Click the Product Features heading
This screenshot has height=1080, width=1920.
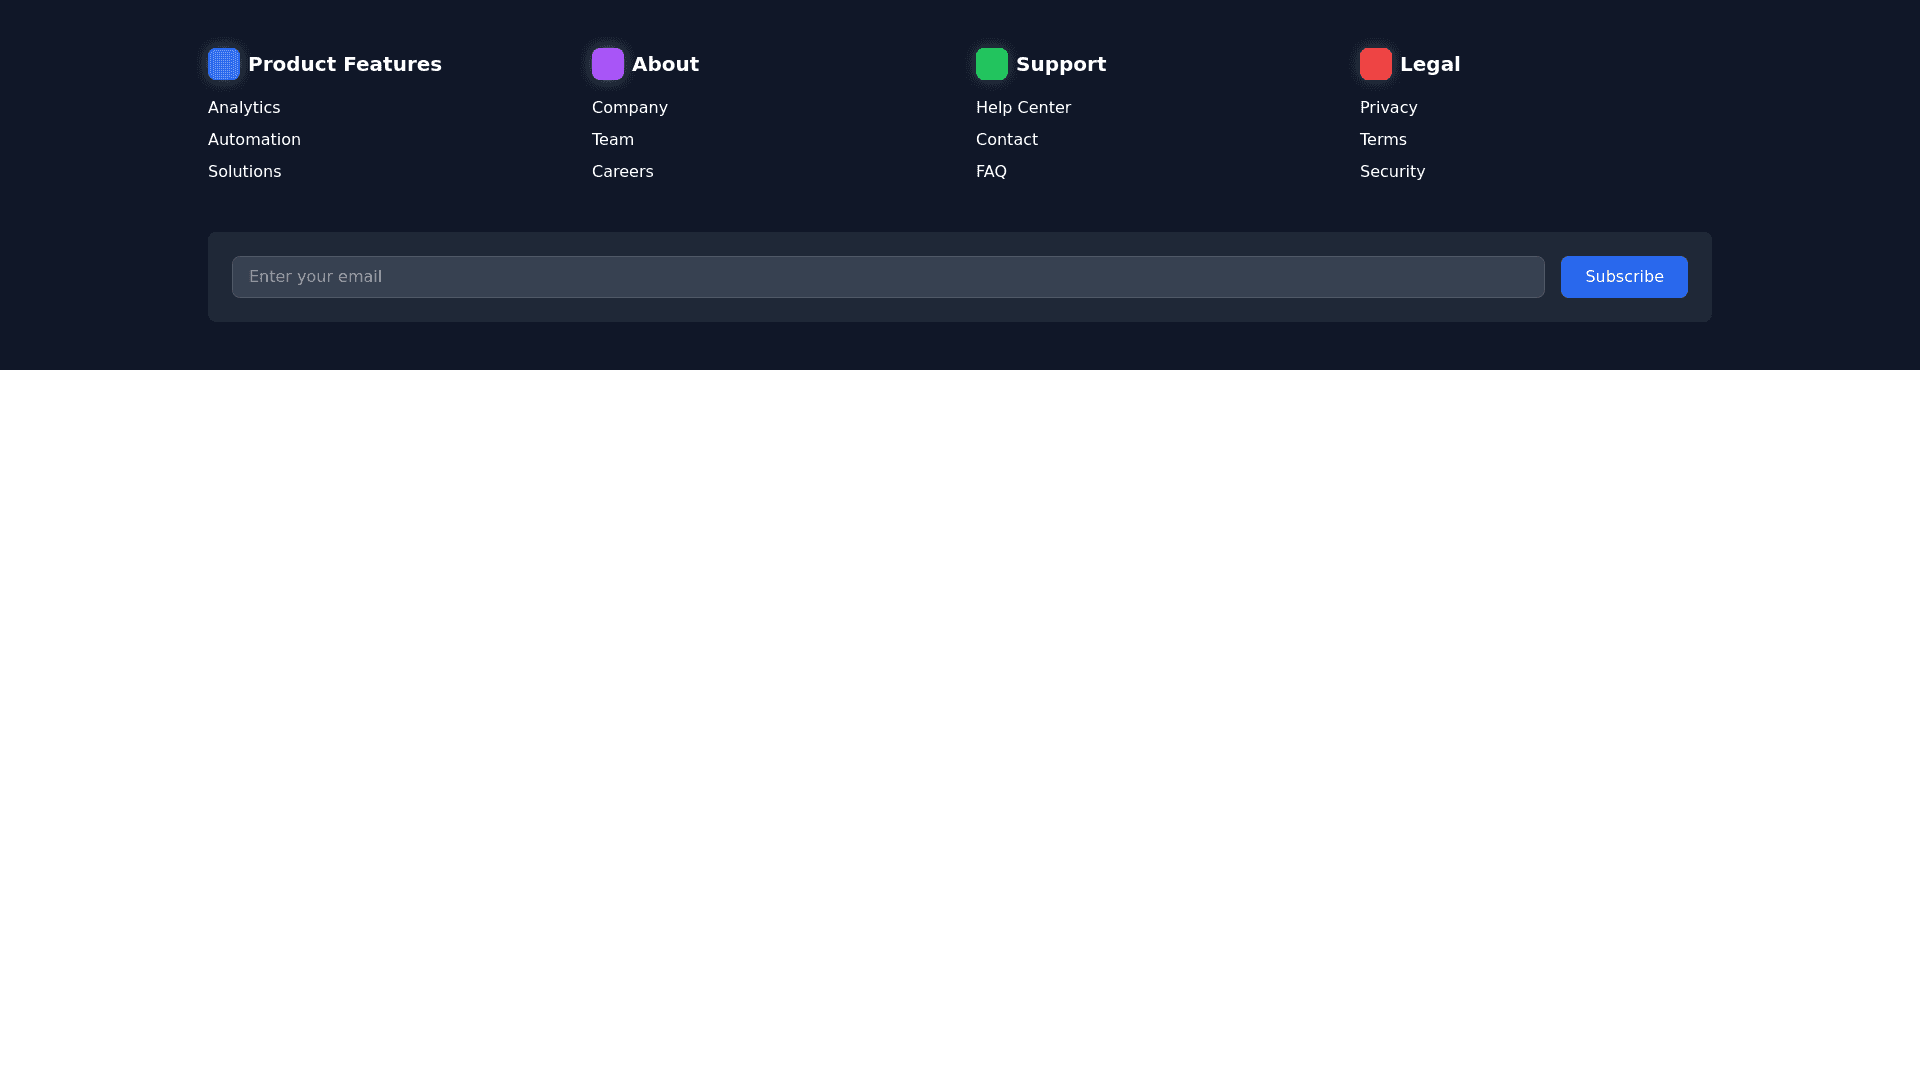click(345, 64)
